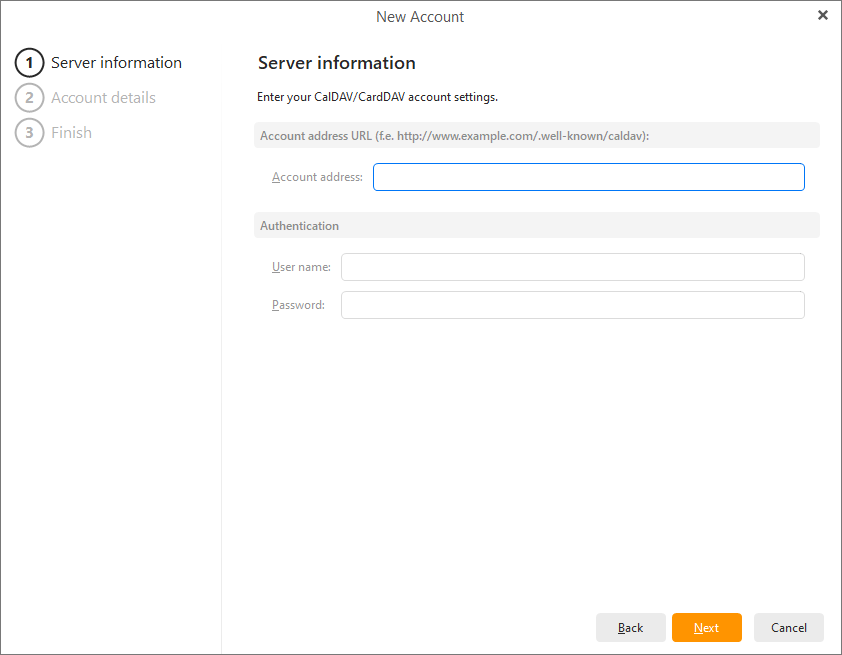Select the 'Account details' wizard step label
Viewport: 842px width, 655px height.
click(x=103, y=98)
